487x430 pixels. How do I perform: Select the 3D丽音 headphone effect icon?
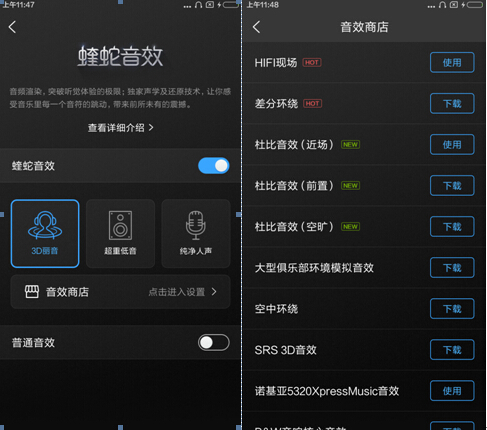45,225
